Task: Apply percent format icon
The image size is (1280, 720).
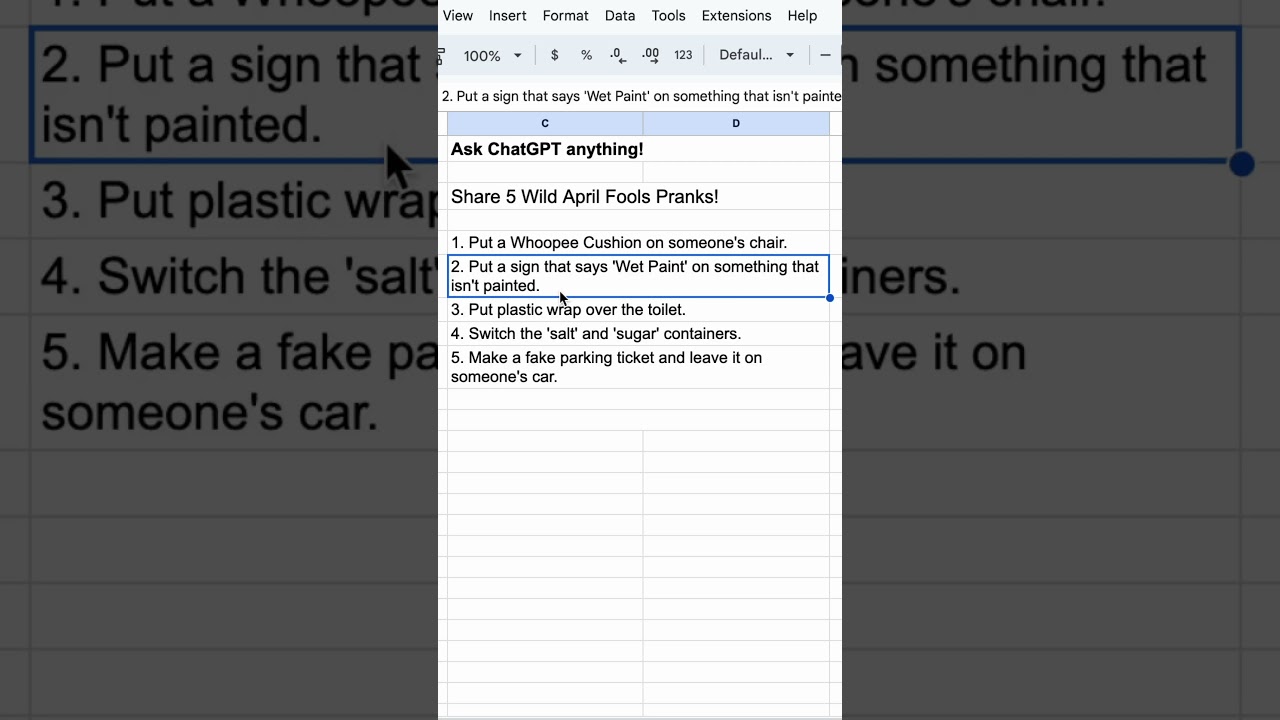Action: [586, 56]
